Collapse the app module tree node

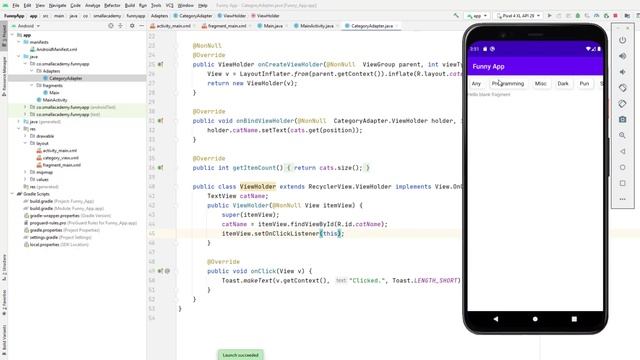click(12, 35)
